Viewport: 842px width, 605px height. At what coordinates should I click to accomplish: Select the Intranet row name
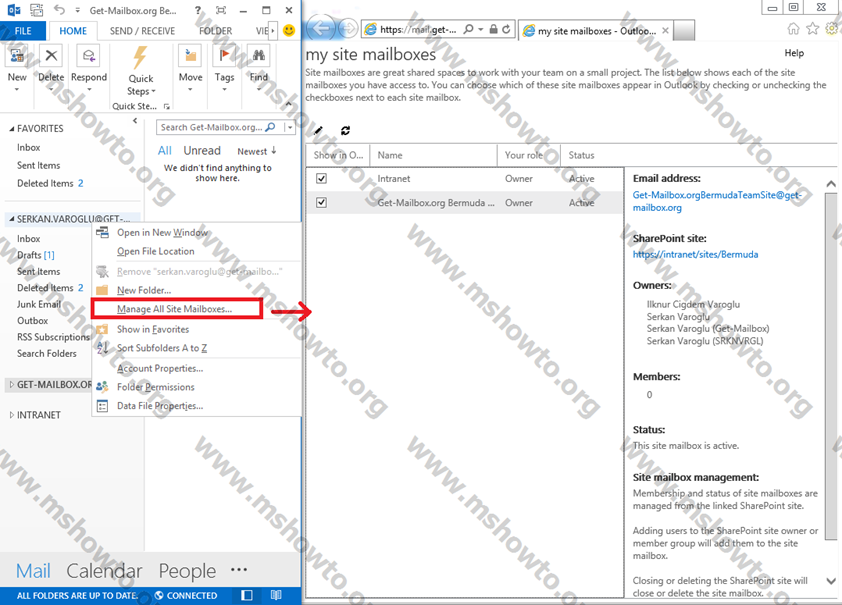click(x=394, y=179)
